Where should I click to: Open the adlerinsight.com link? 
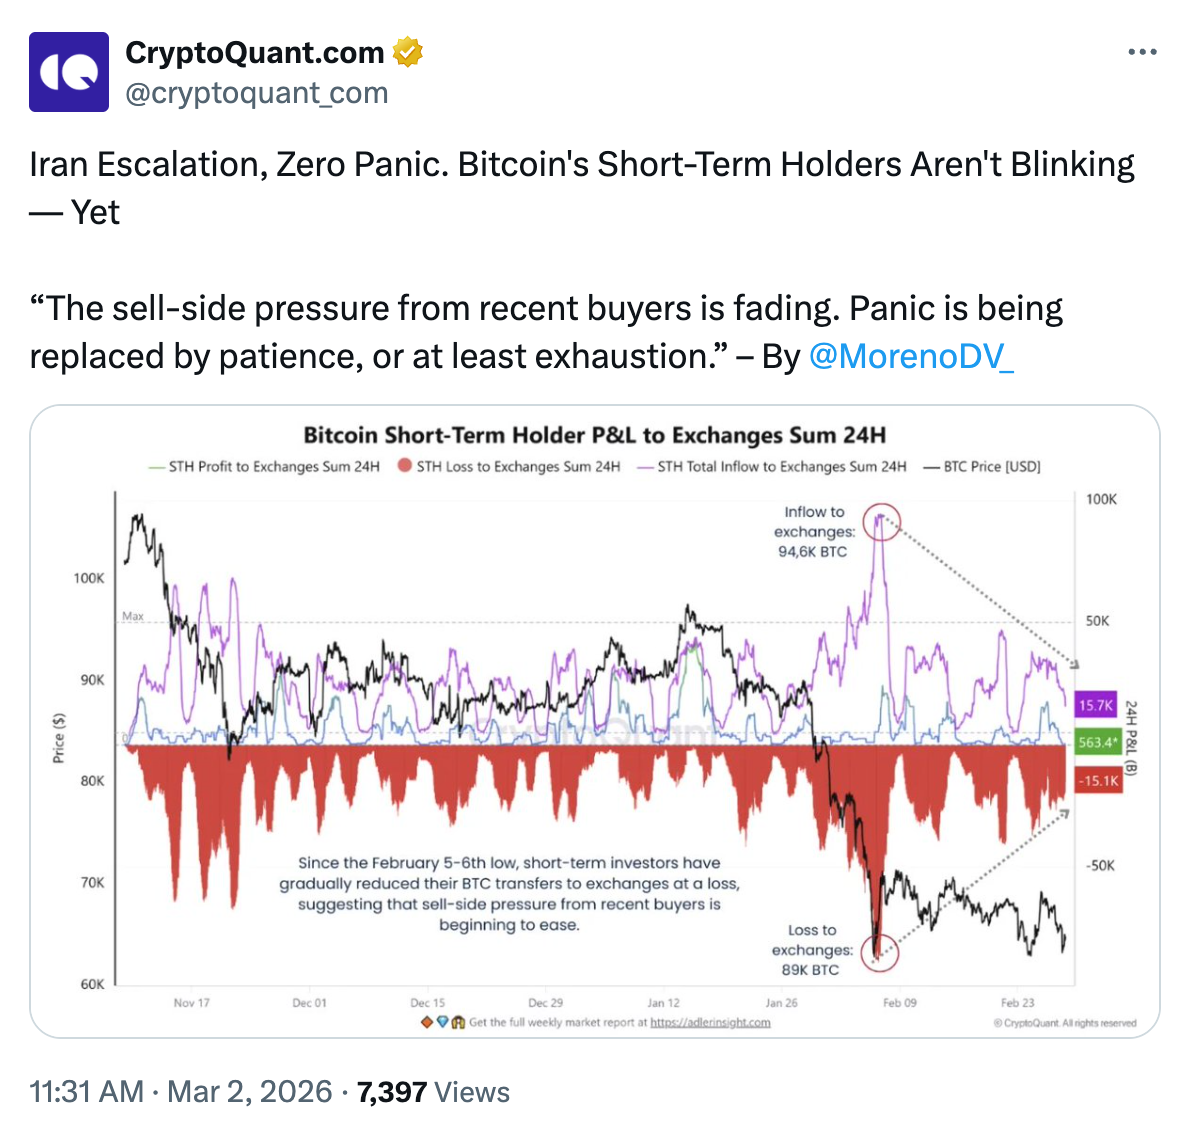710,1023
